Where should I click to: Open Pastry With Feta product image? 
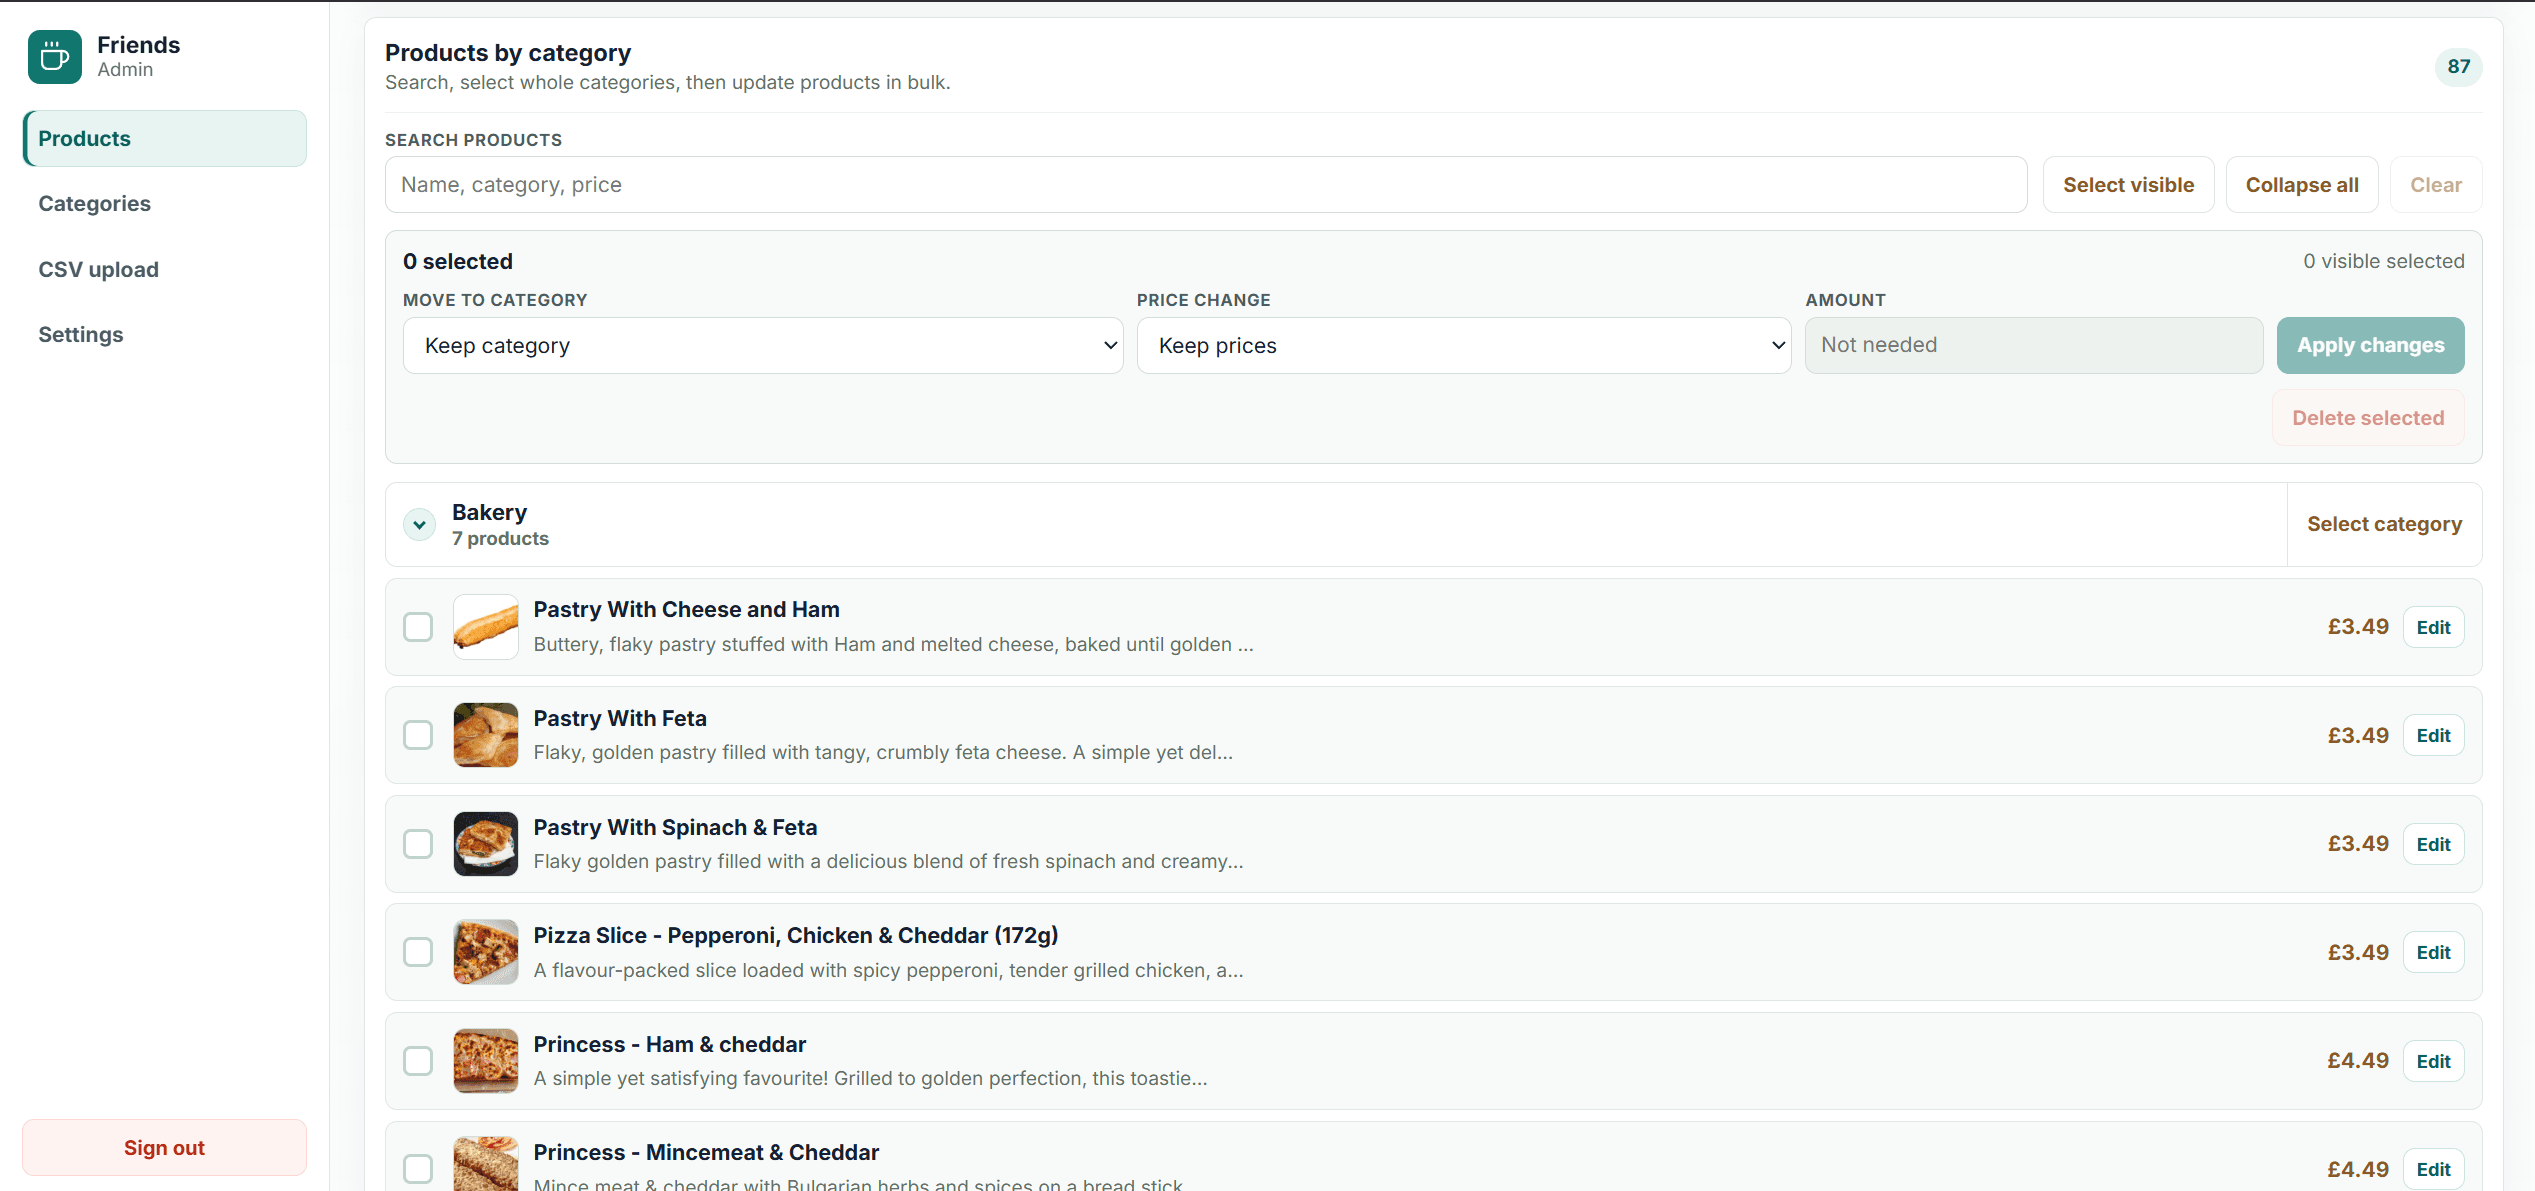coord(486,736)
